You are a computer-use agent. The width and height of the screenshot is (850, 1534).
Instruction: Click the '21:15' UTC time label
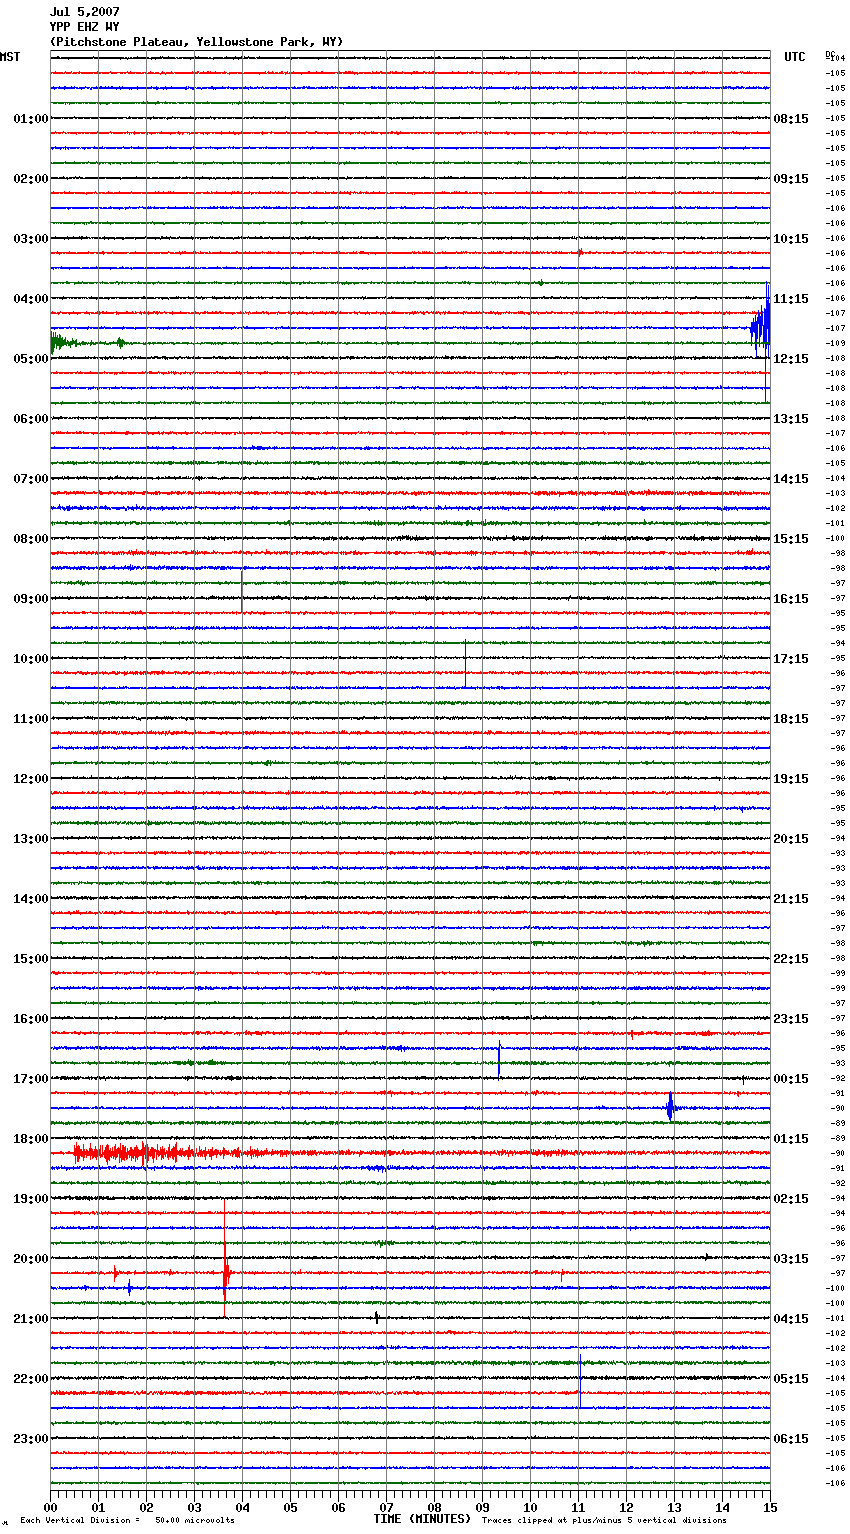click(791, 899)
